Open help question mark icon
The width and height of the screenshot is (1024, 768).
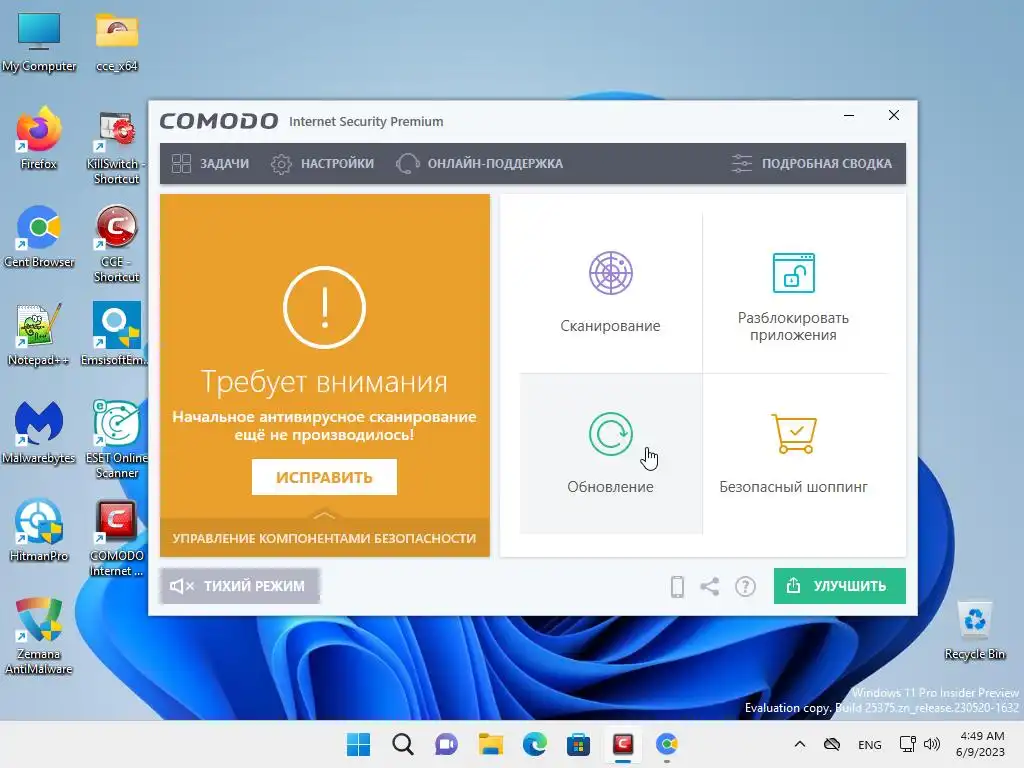point(745,586)
